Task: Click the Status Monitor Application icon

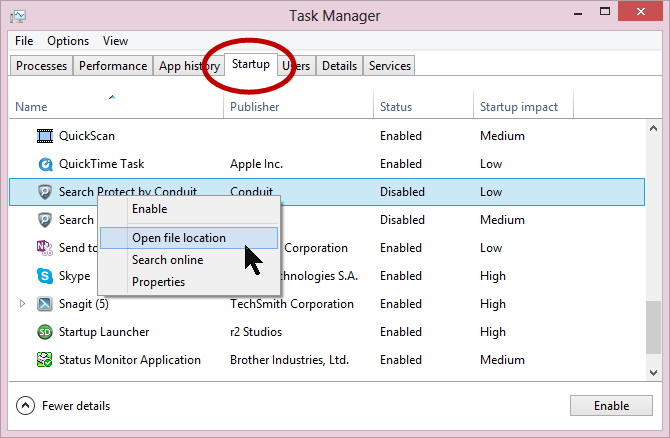Action: pos(45,360)
